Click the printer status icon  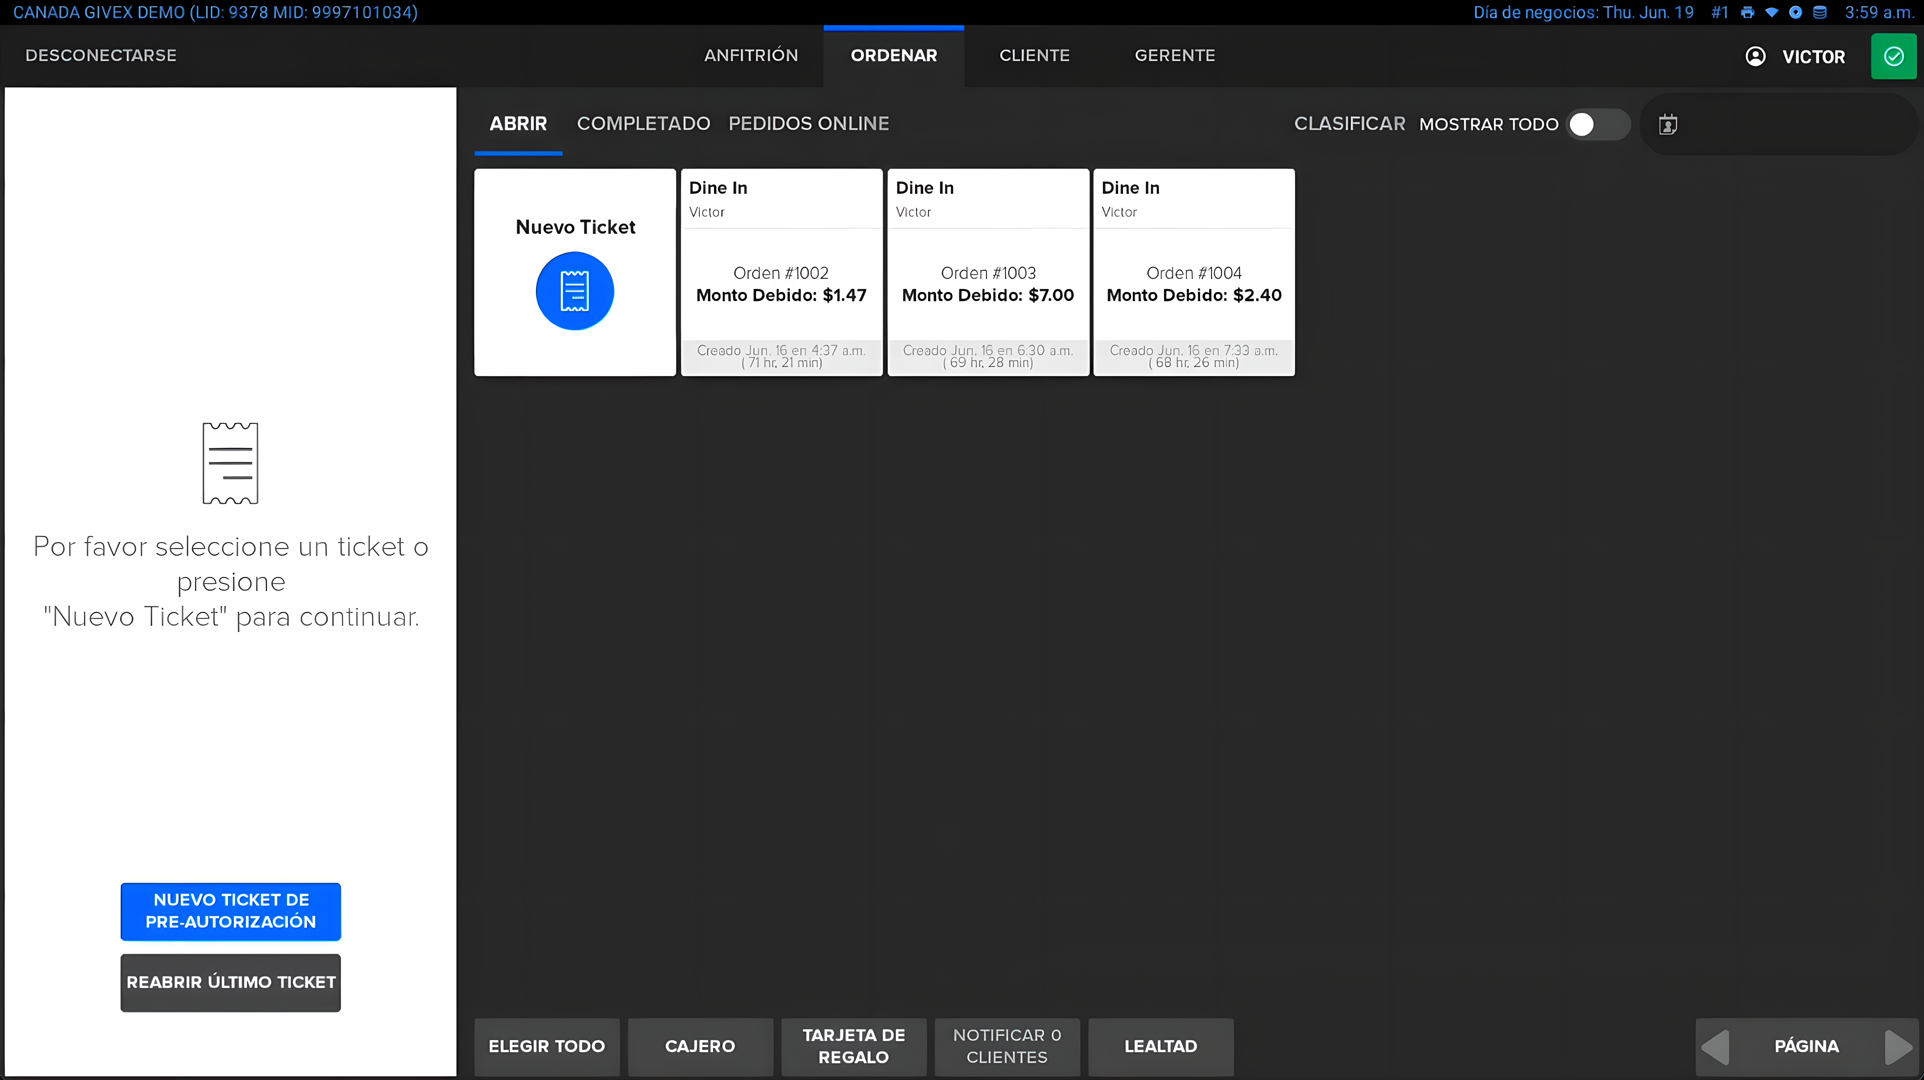[x=1747, y=13]
